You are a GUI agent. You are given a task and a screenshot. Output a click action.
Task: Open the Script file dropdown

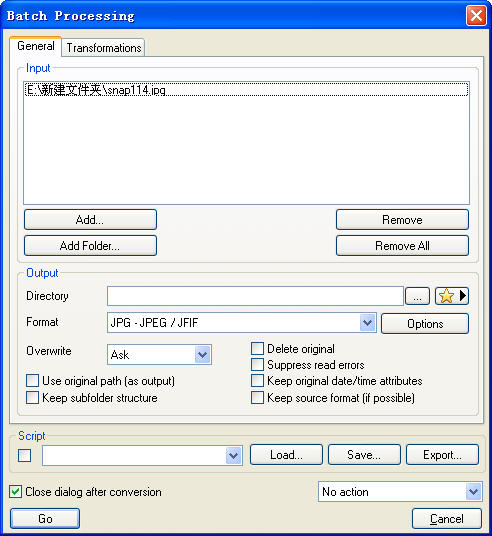234,455
